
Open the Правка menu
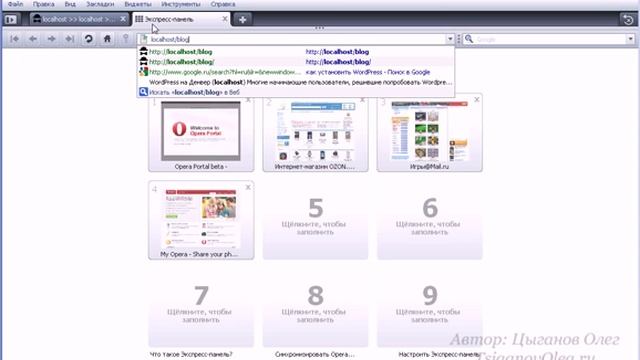click(44, 4)
